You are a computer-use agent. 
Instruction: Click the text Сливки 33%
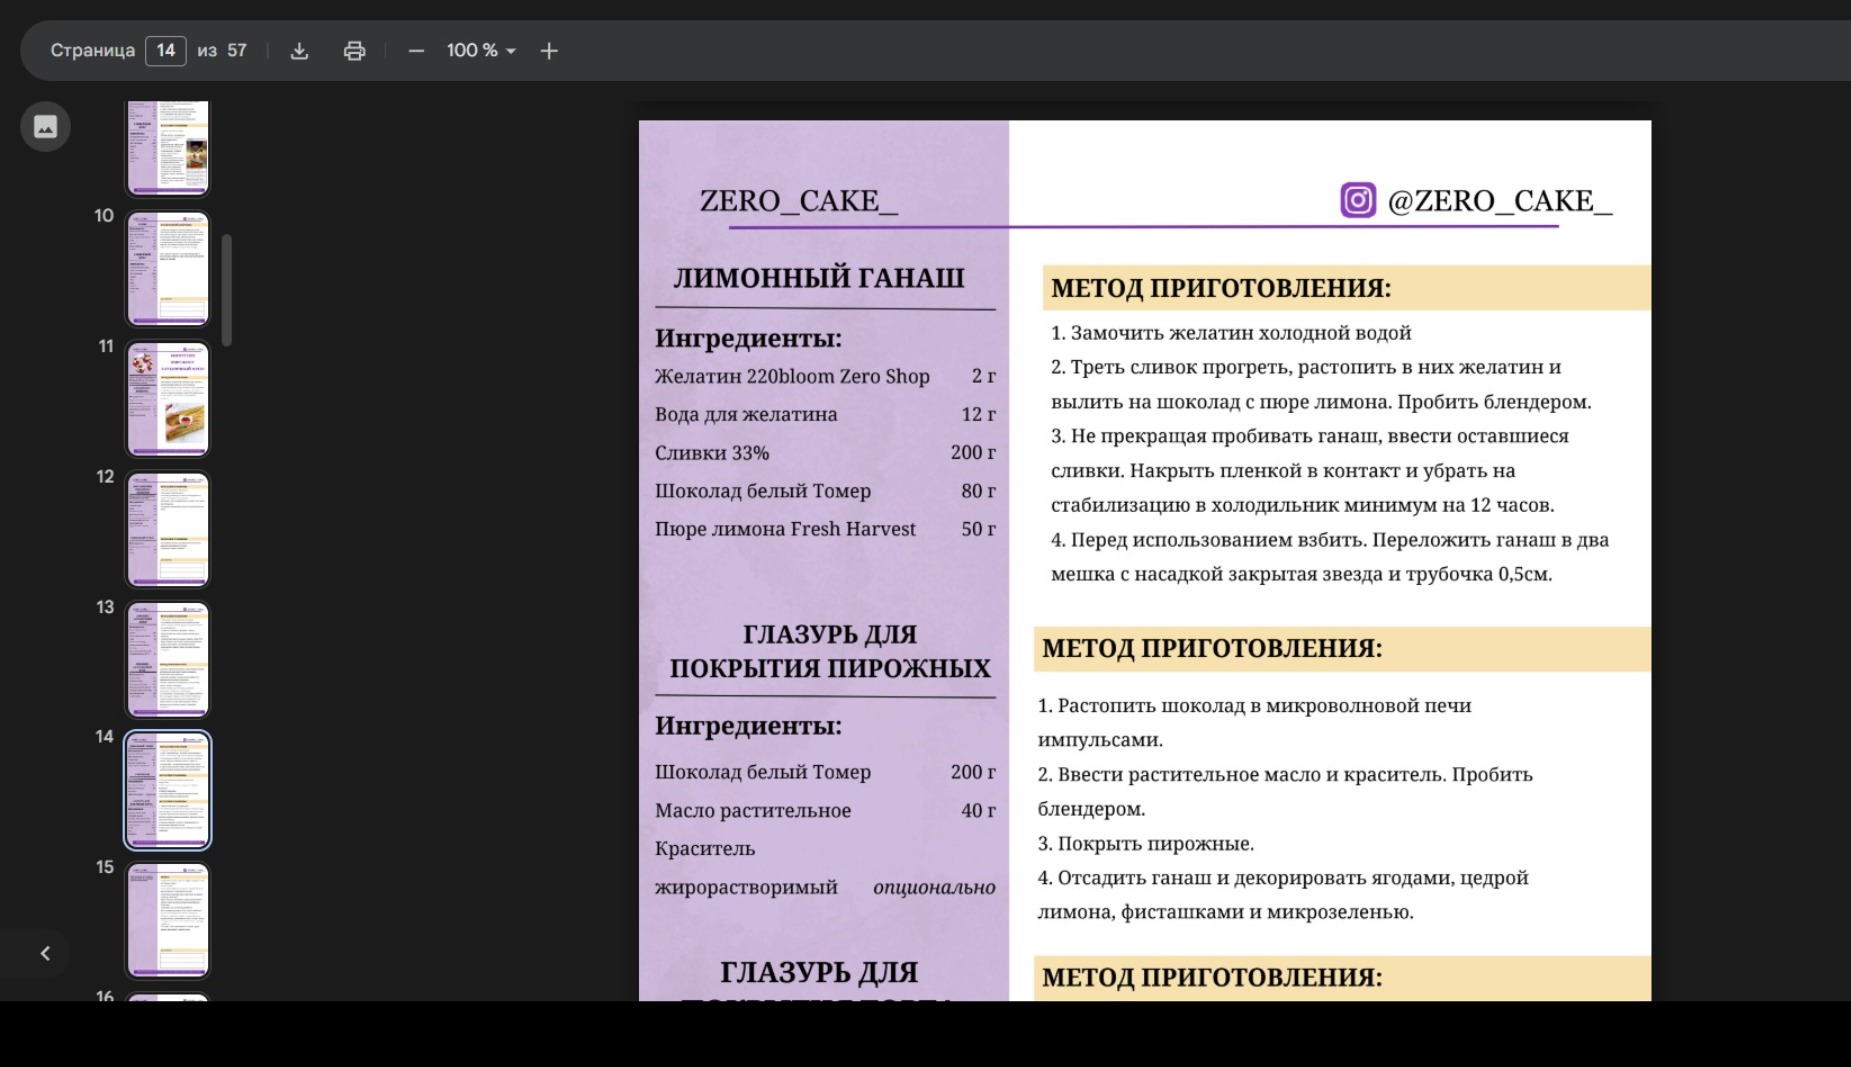(x=712, y=453)
